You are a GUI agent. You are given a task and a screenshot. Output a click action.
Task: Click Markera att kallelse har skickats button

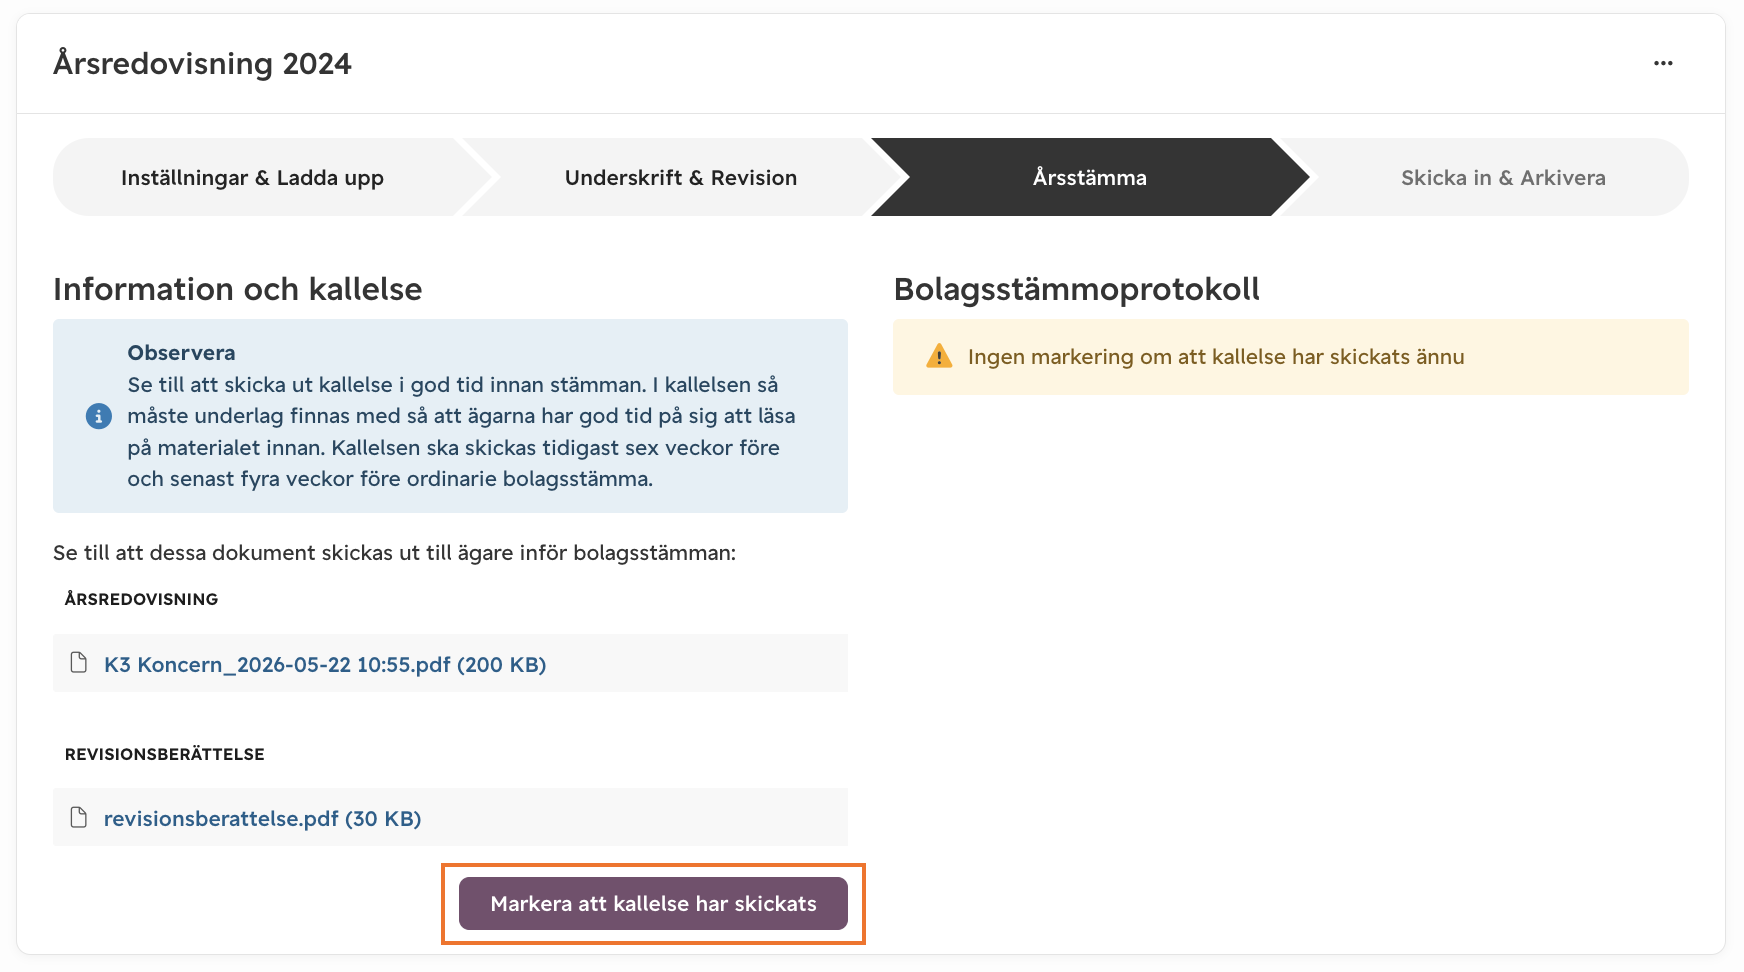(x=653, y=903)
